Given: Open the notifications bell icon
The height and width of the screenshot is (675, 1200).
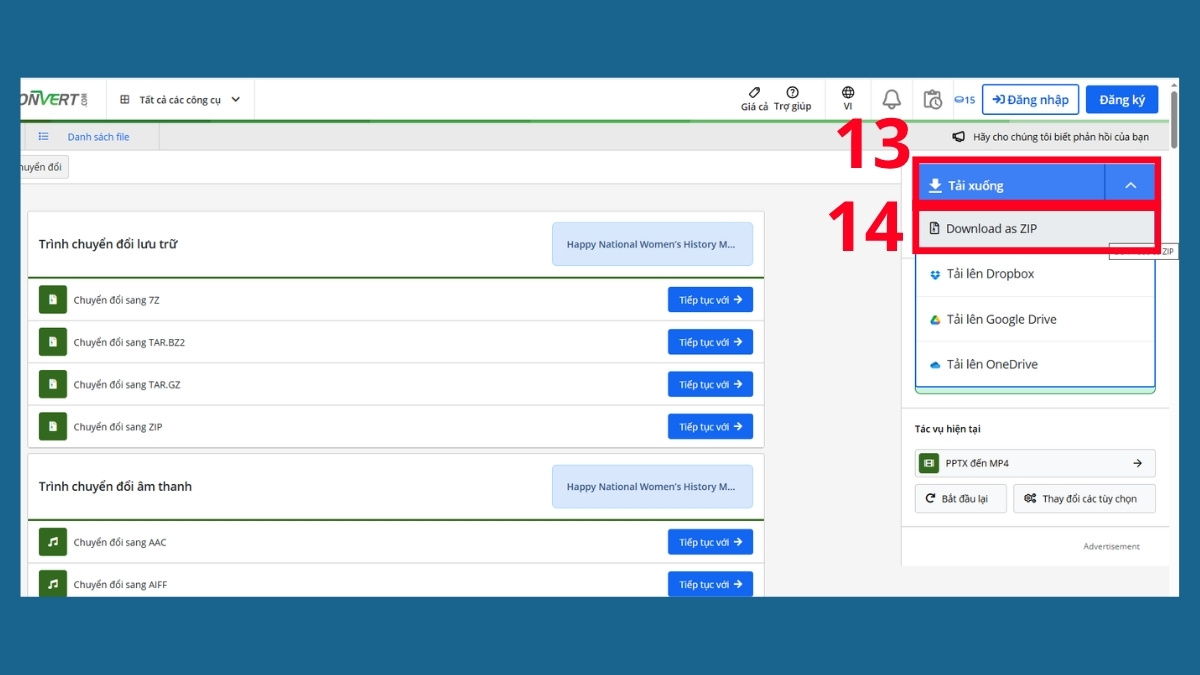Looking at the screenshot, I should tap(891, 99).
